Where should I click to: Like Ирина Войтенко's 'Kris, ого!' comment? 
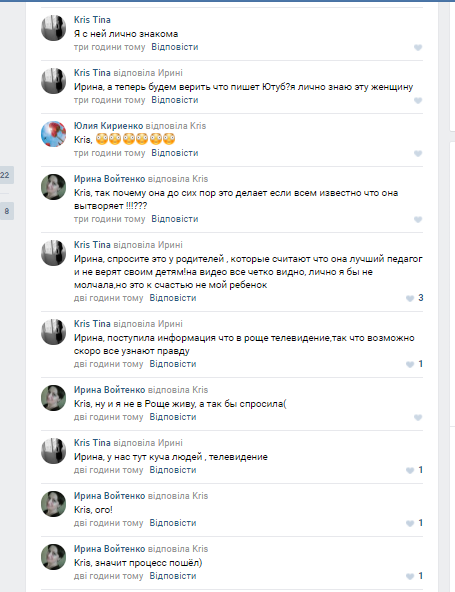click(414, 523)
